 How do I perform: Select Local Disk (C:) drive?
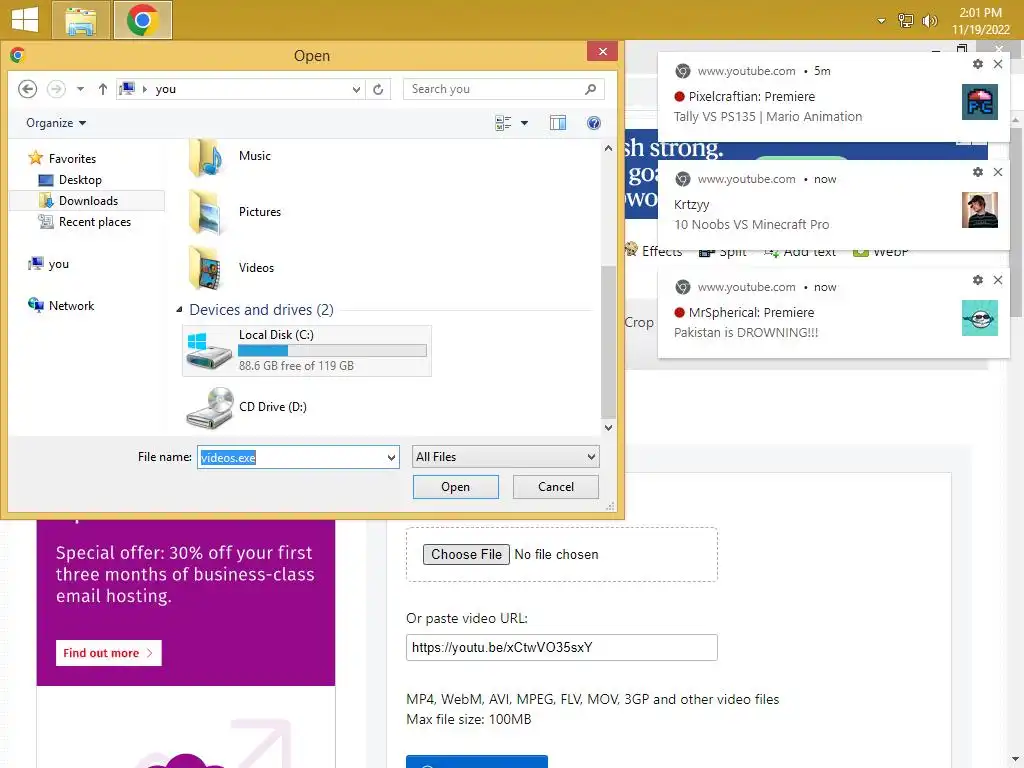[307, 351]
